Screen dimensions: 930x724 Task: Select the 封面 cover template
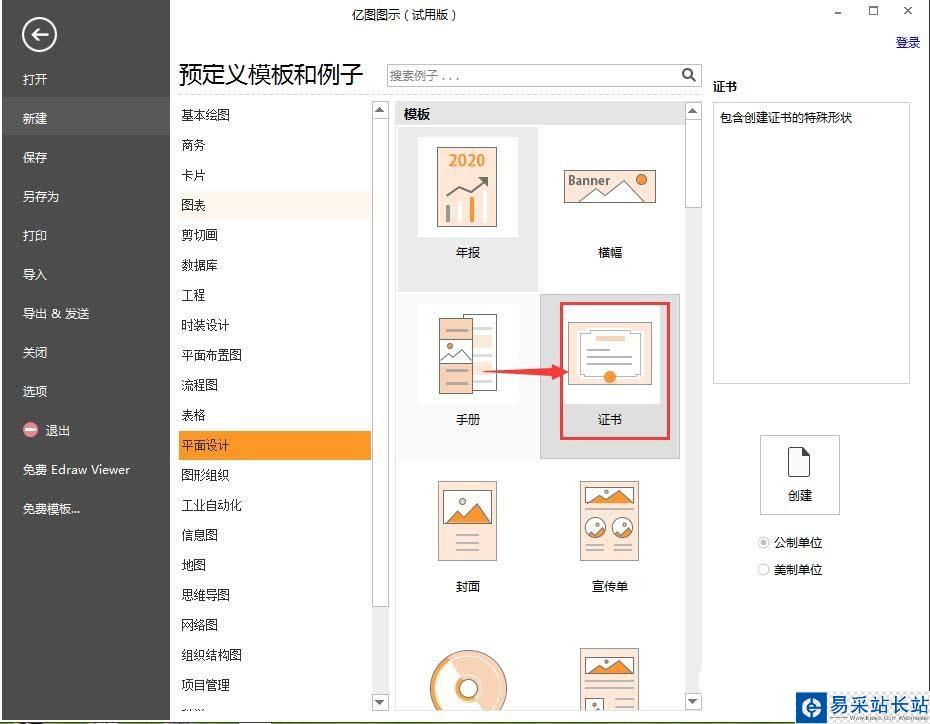(467, 536)
